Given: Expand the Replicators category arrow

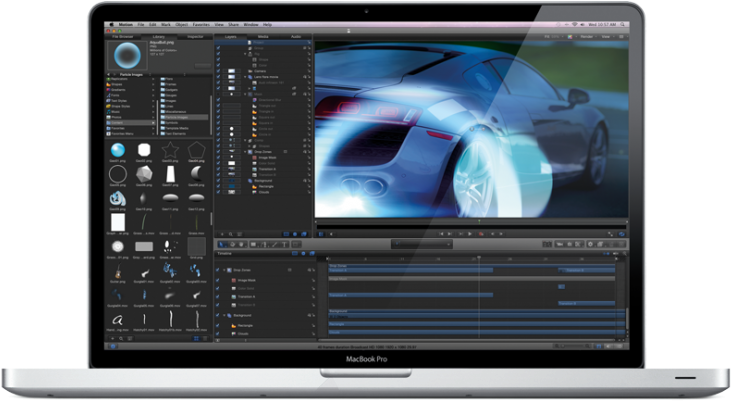Looking at the screenshot, I should (153, 79).
